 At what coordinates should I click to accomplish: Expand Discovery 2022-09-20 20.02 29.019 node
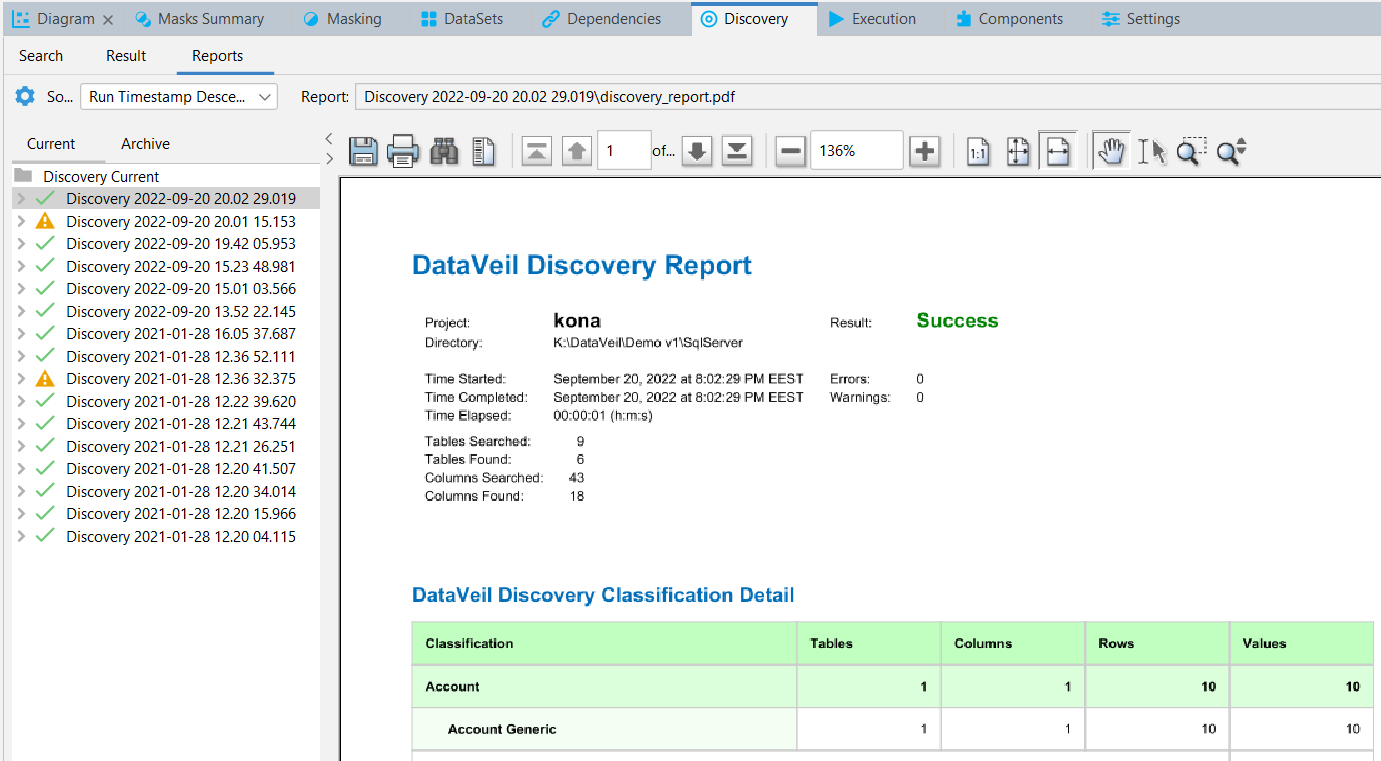(x=21, y=199)
